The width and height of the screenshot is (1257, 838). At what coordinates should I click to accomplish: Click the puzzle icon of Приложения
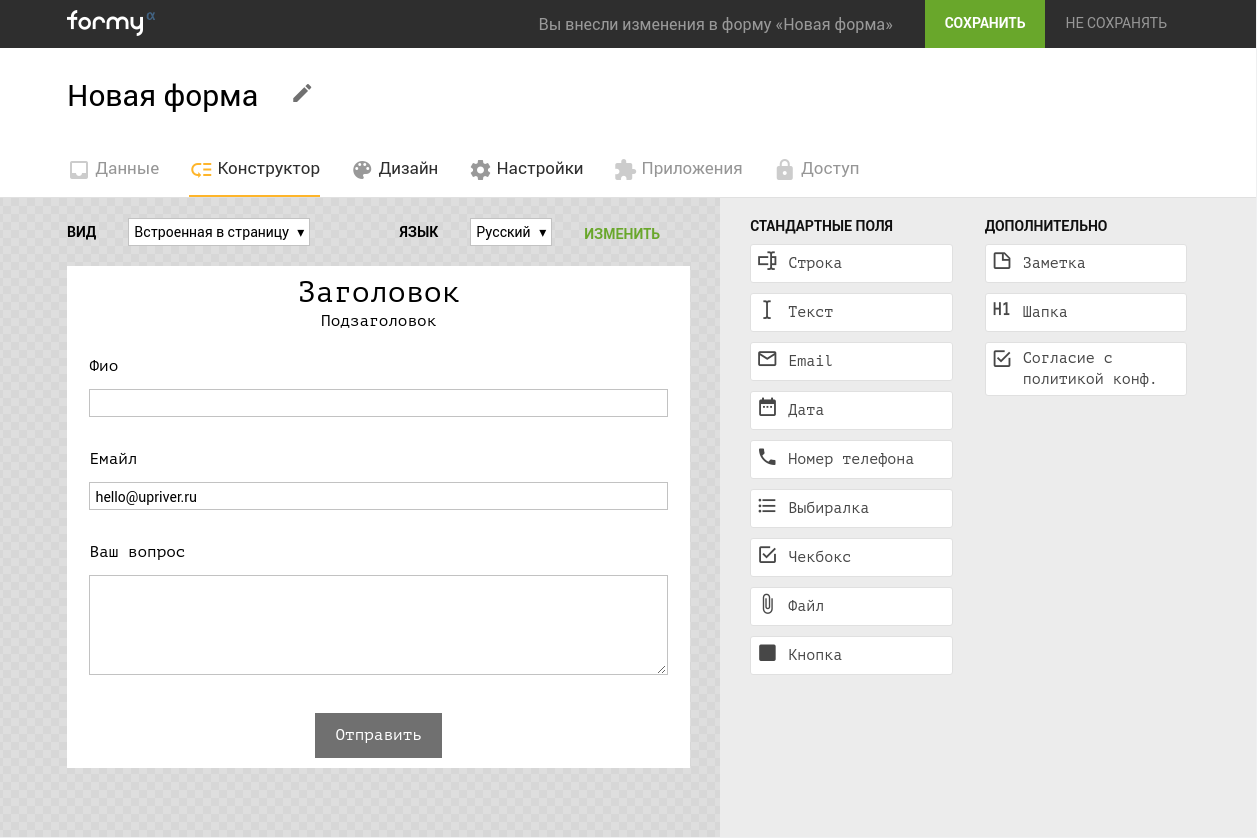pos(625,169)
